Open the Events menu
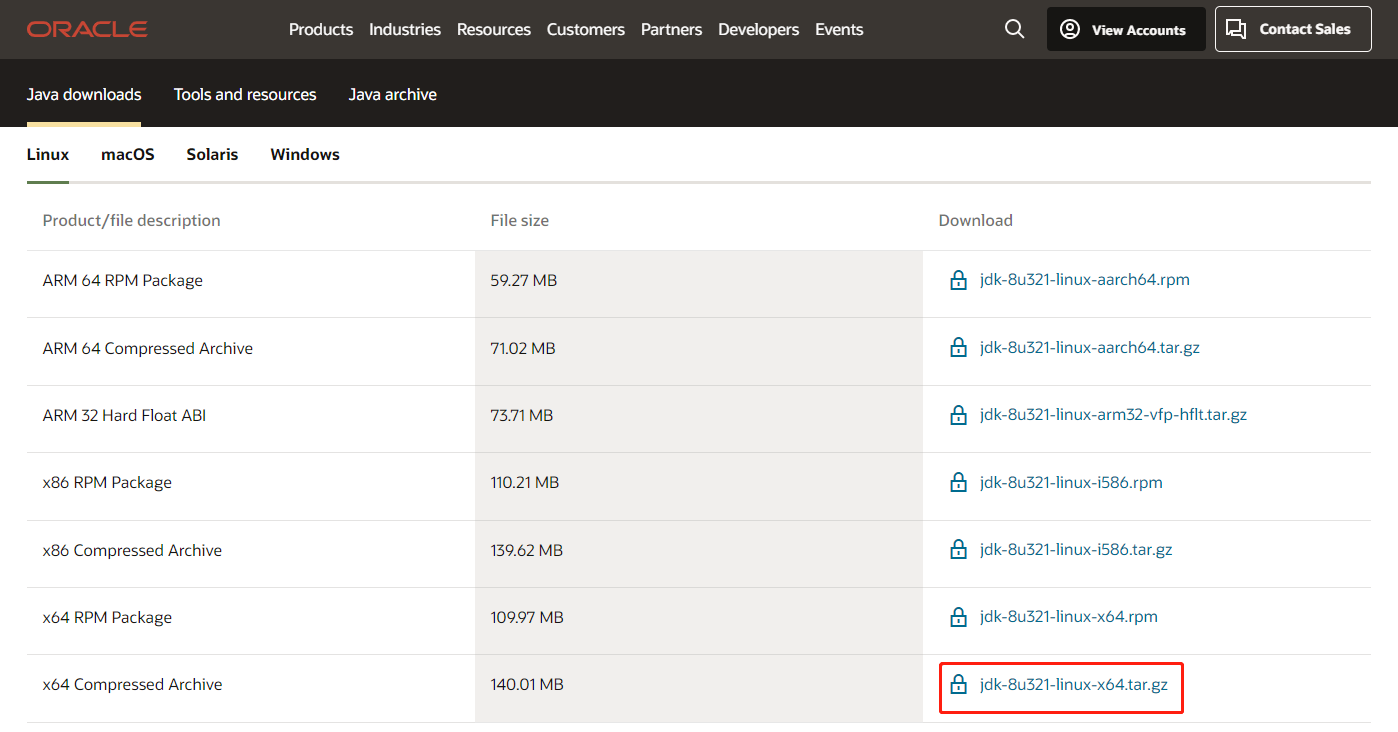Screen dimensions: 1398x732 click(x=839, y=30)
